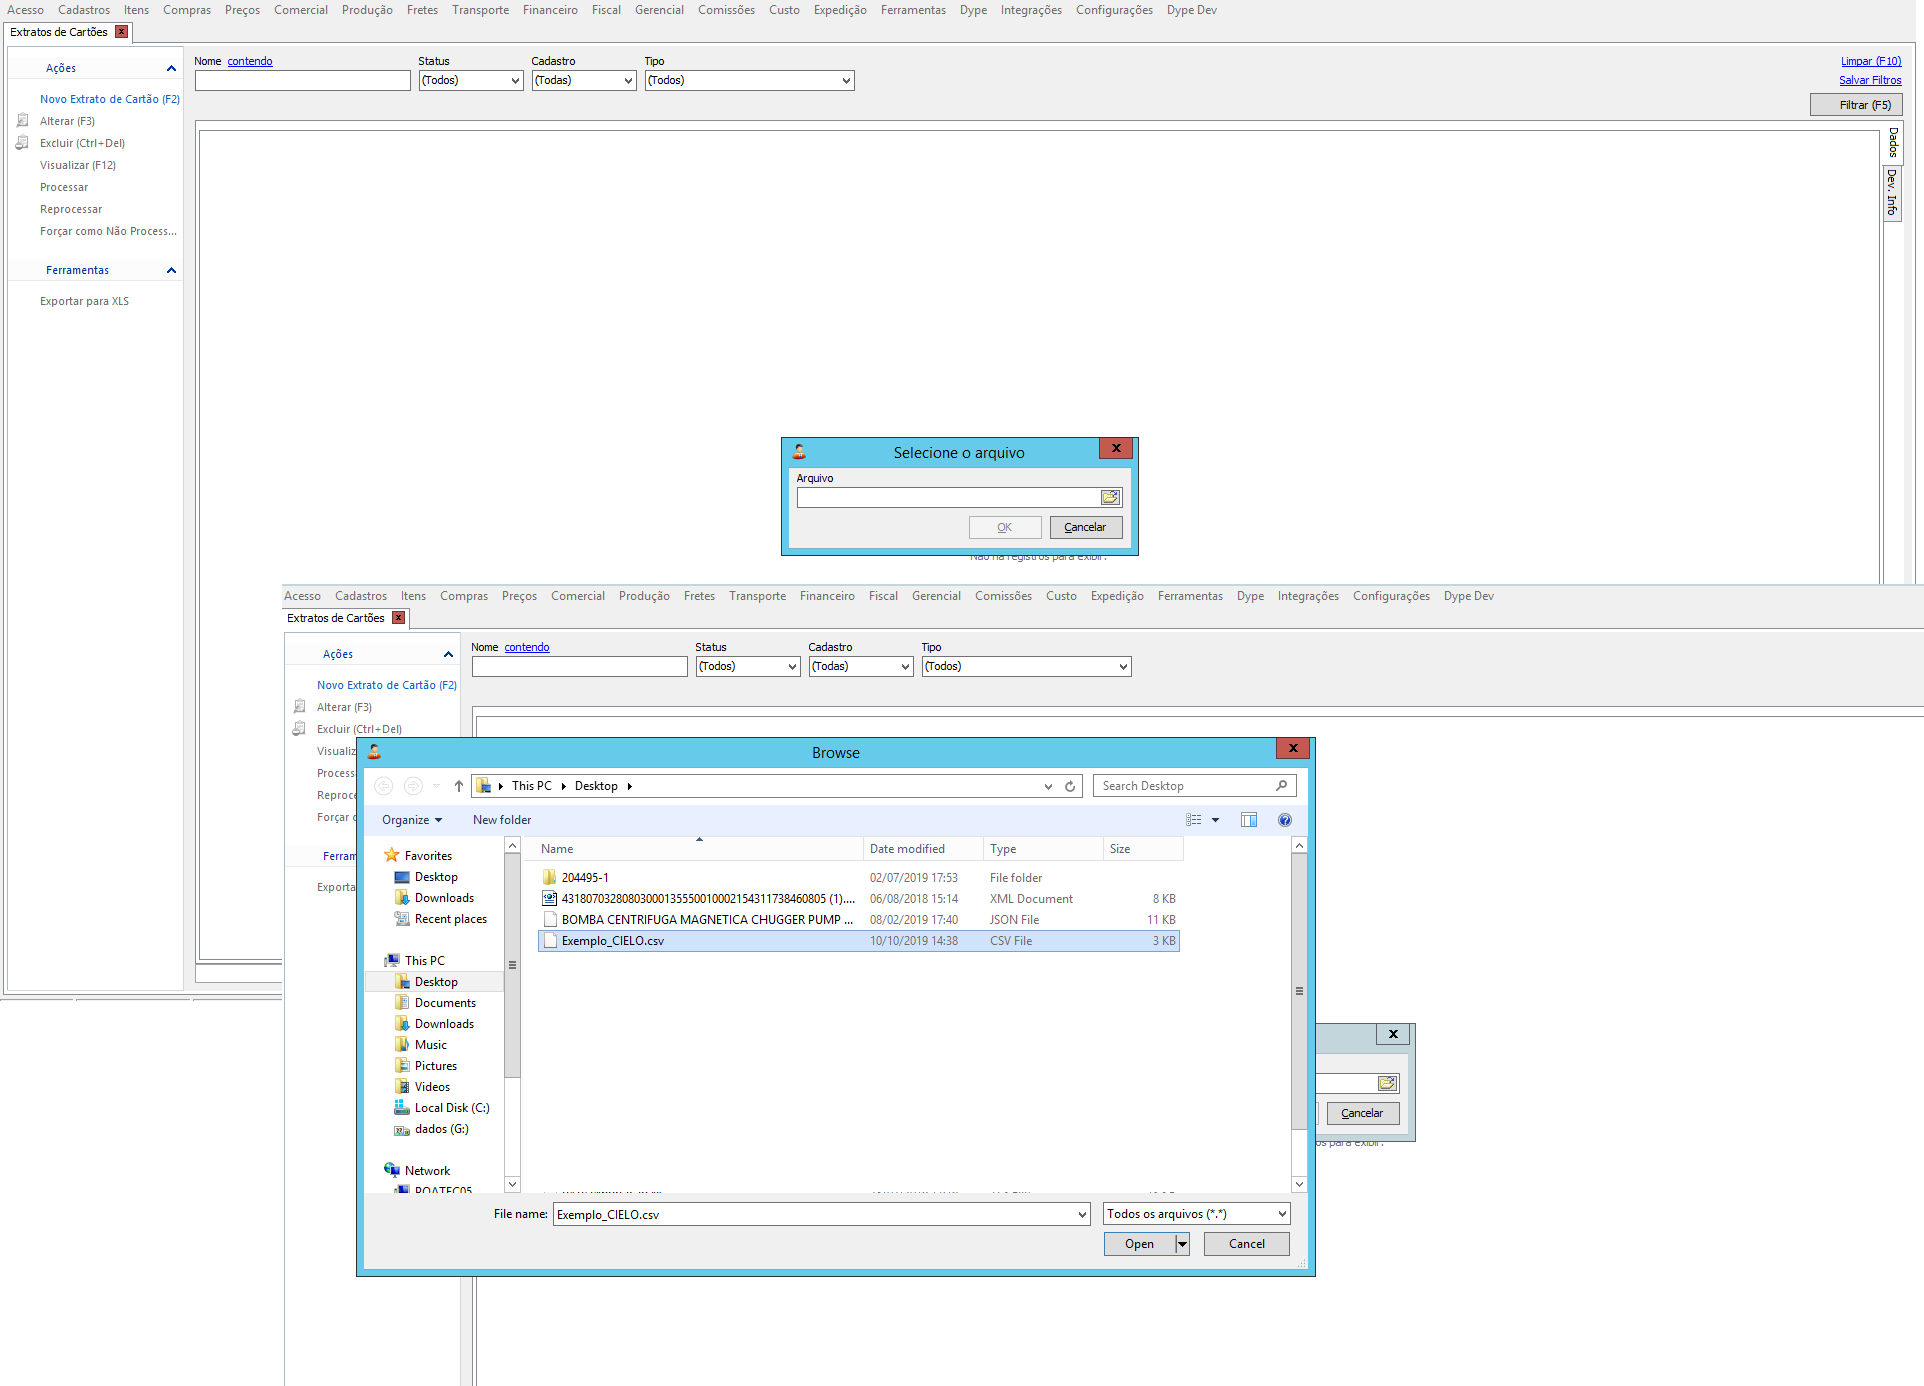This screenshot has height=1386, width=1924.
Task: Collapse the Ferramentas section in the topmost sidebar
Action: coord(171,270)
